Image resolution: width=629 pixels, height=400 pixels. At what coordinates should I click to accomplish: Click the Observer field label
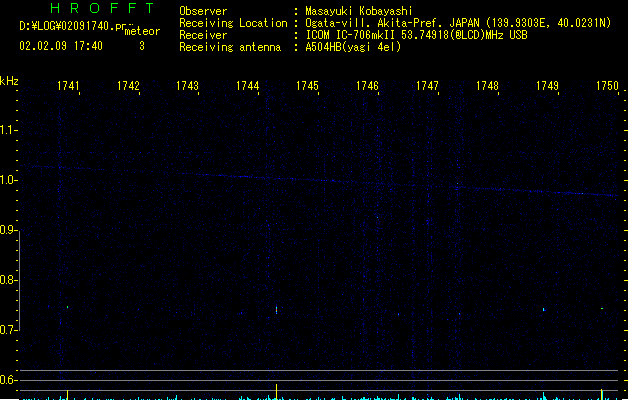coord(203,11)
